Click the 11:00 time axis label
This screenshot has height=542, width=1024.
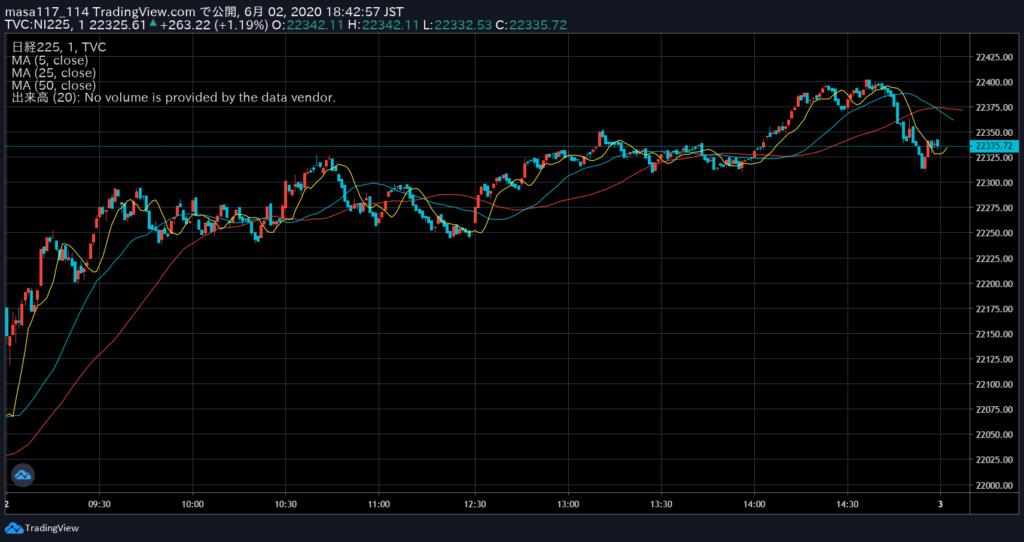click(379, 504)
